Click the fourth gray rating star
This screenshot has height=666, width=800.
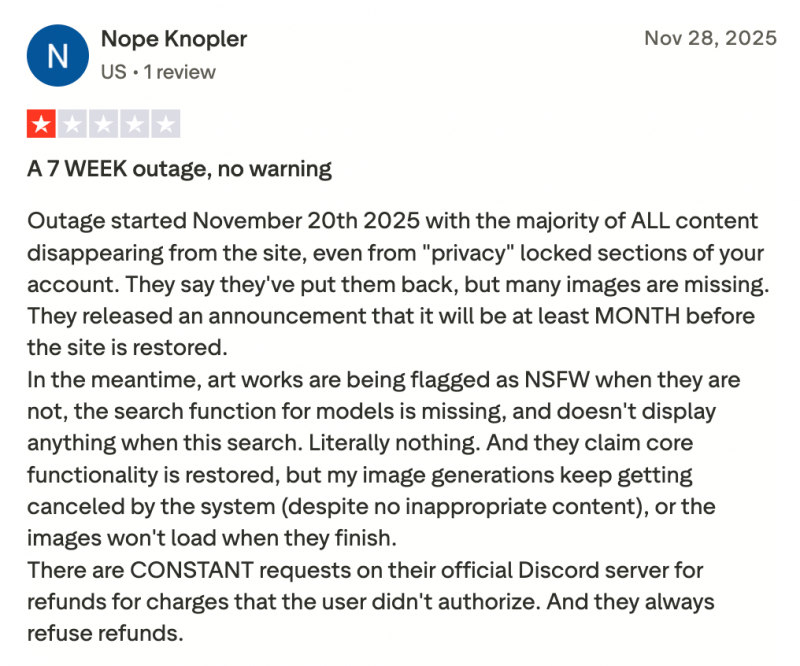pyautogui.click(x=136, y=125)
